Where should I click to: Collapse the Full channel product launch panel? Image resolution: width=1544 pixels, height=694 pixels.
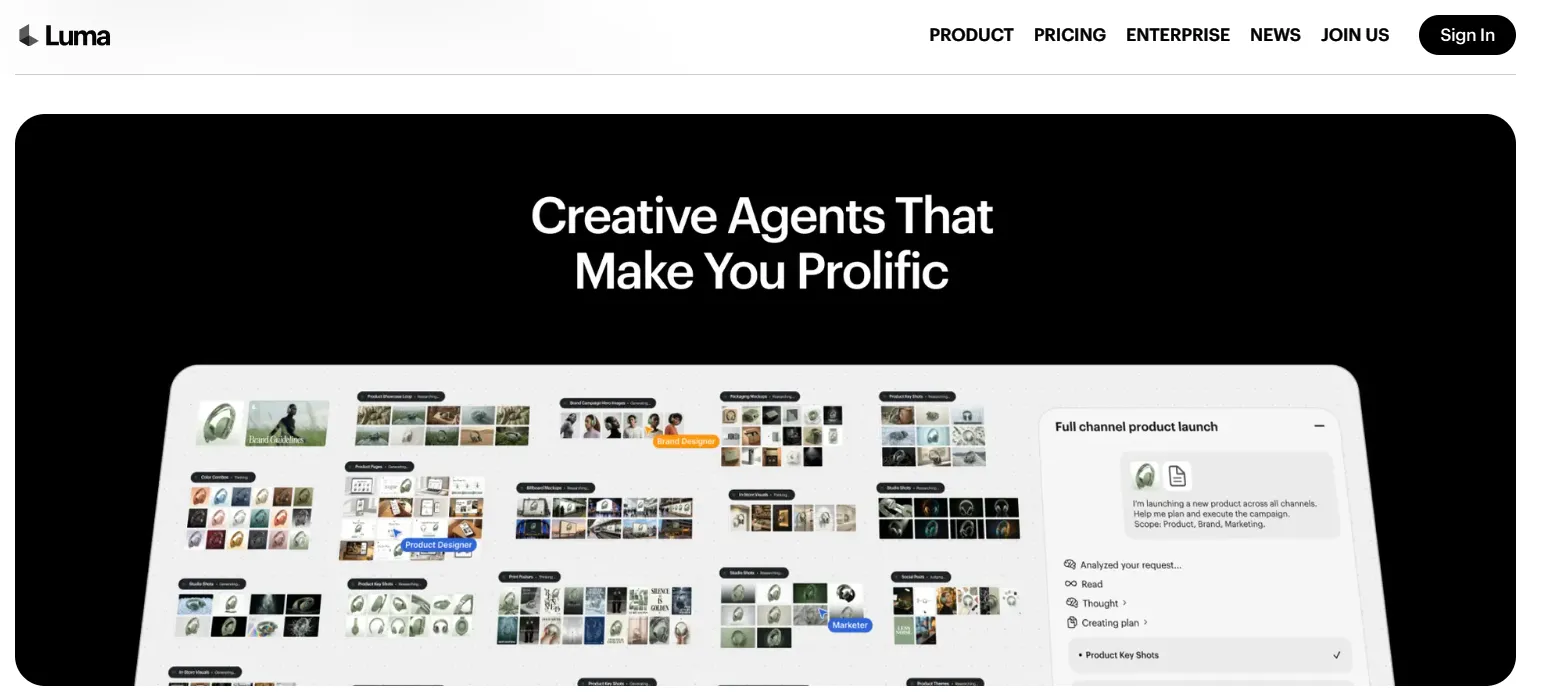pos(1319,426)
